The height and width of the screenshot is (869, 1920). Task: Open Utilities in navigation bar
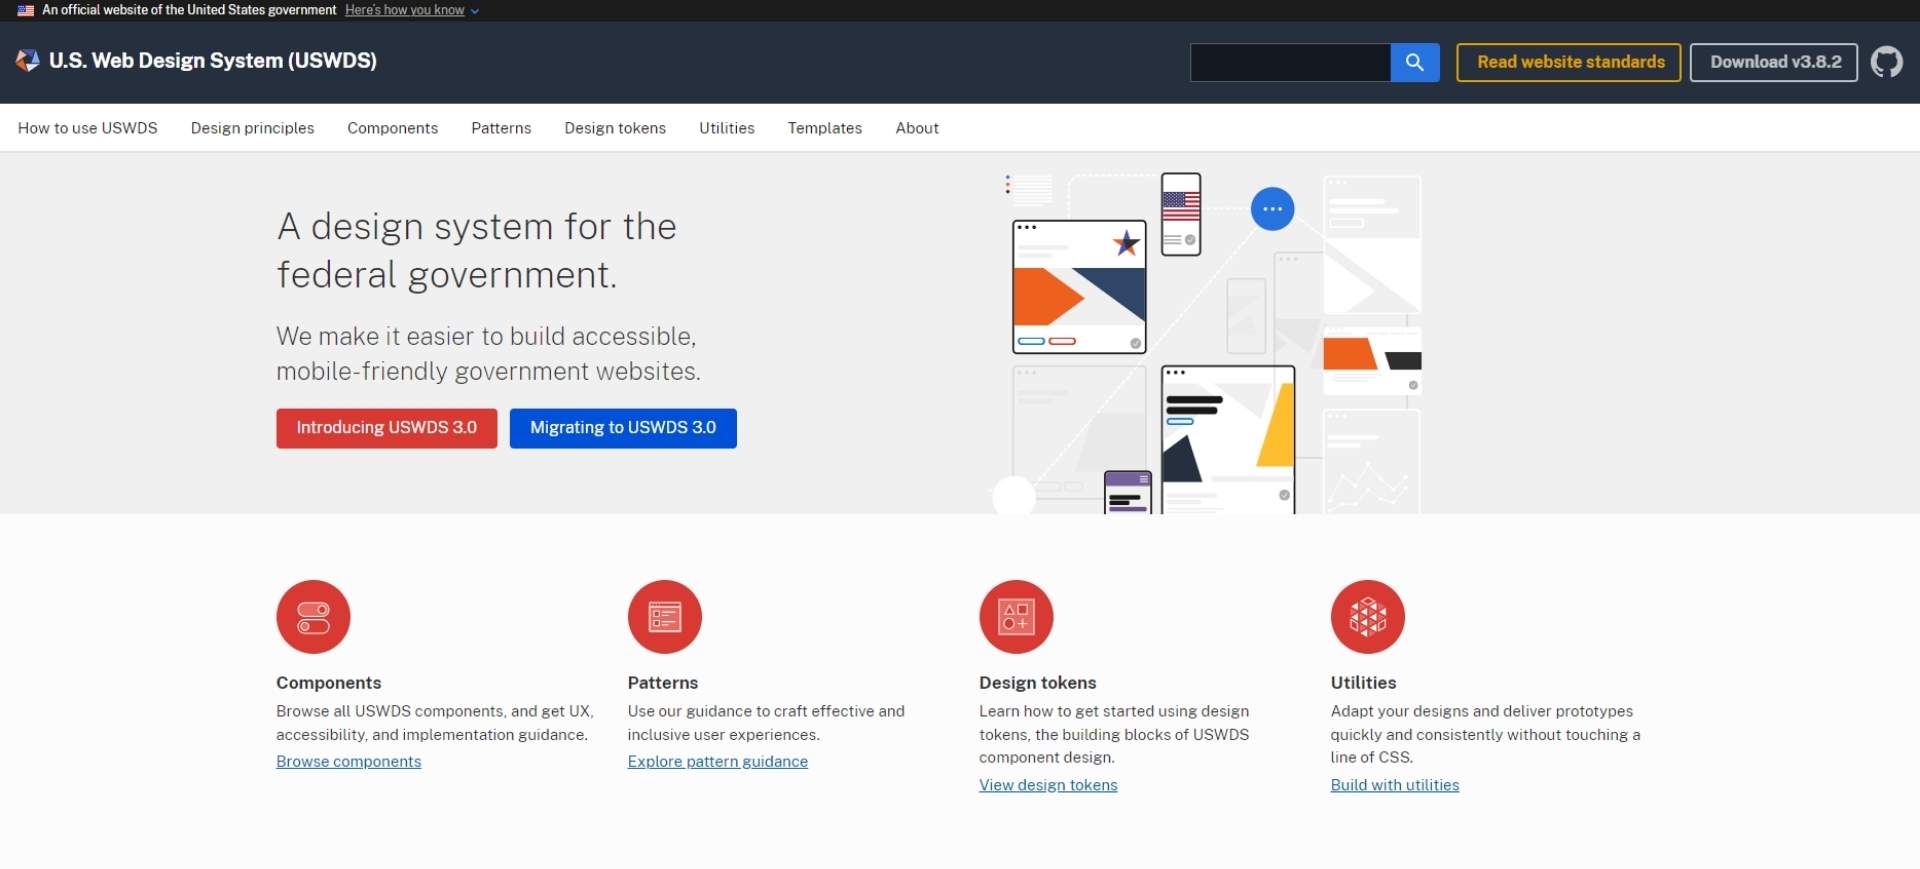(727, 128)
